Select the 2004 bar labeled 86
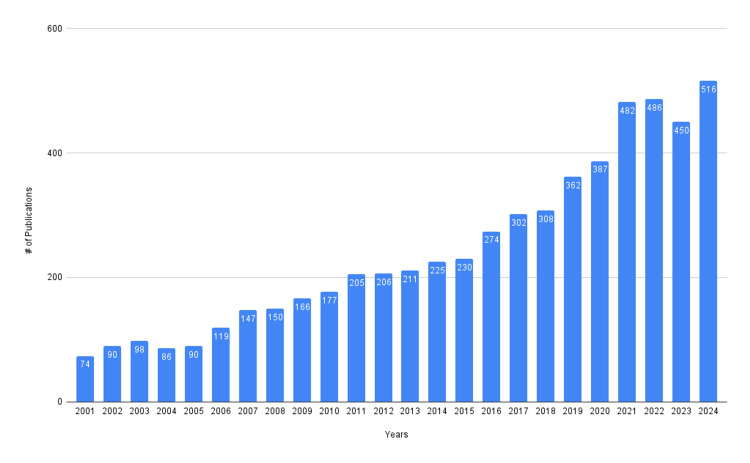 point(166,375)
